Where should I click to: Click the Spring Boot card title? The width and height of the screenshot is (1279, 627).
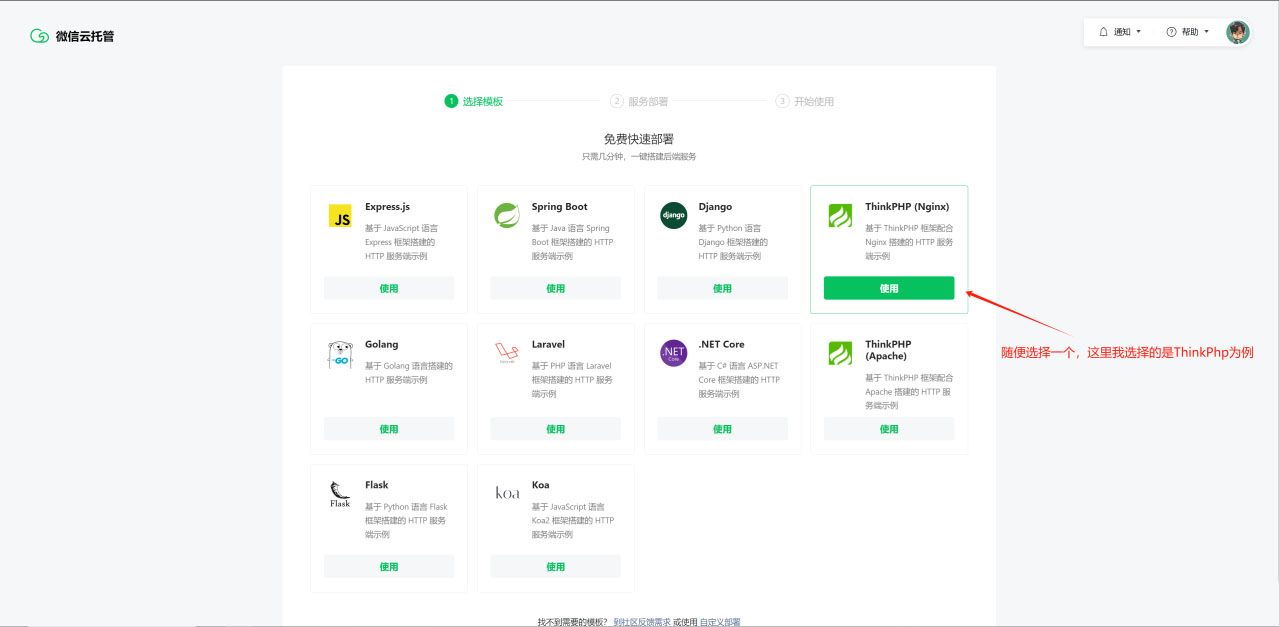tap(560, 207)
